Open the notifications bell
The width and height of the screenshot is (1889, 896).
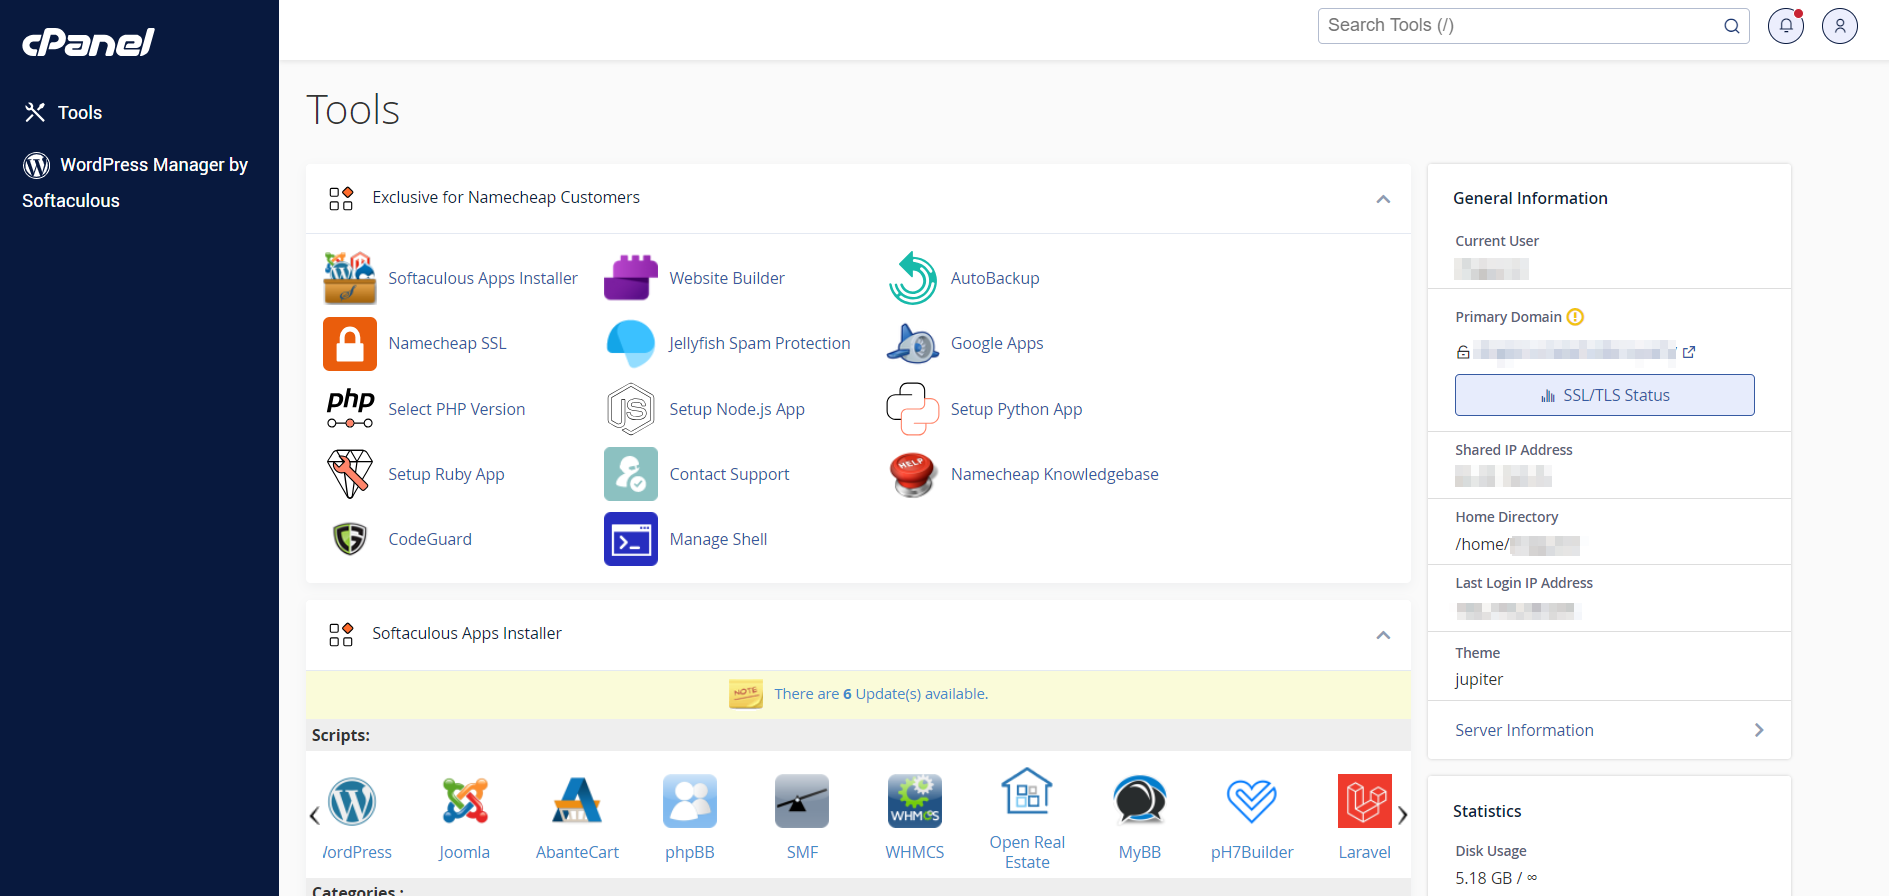coord(1786,26)
